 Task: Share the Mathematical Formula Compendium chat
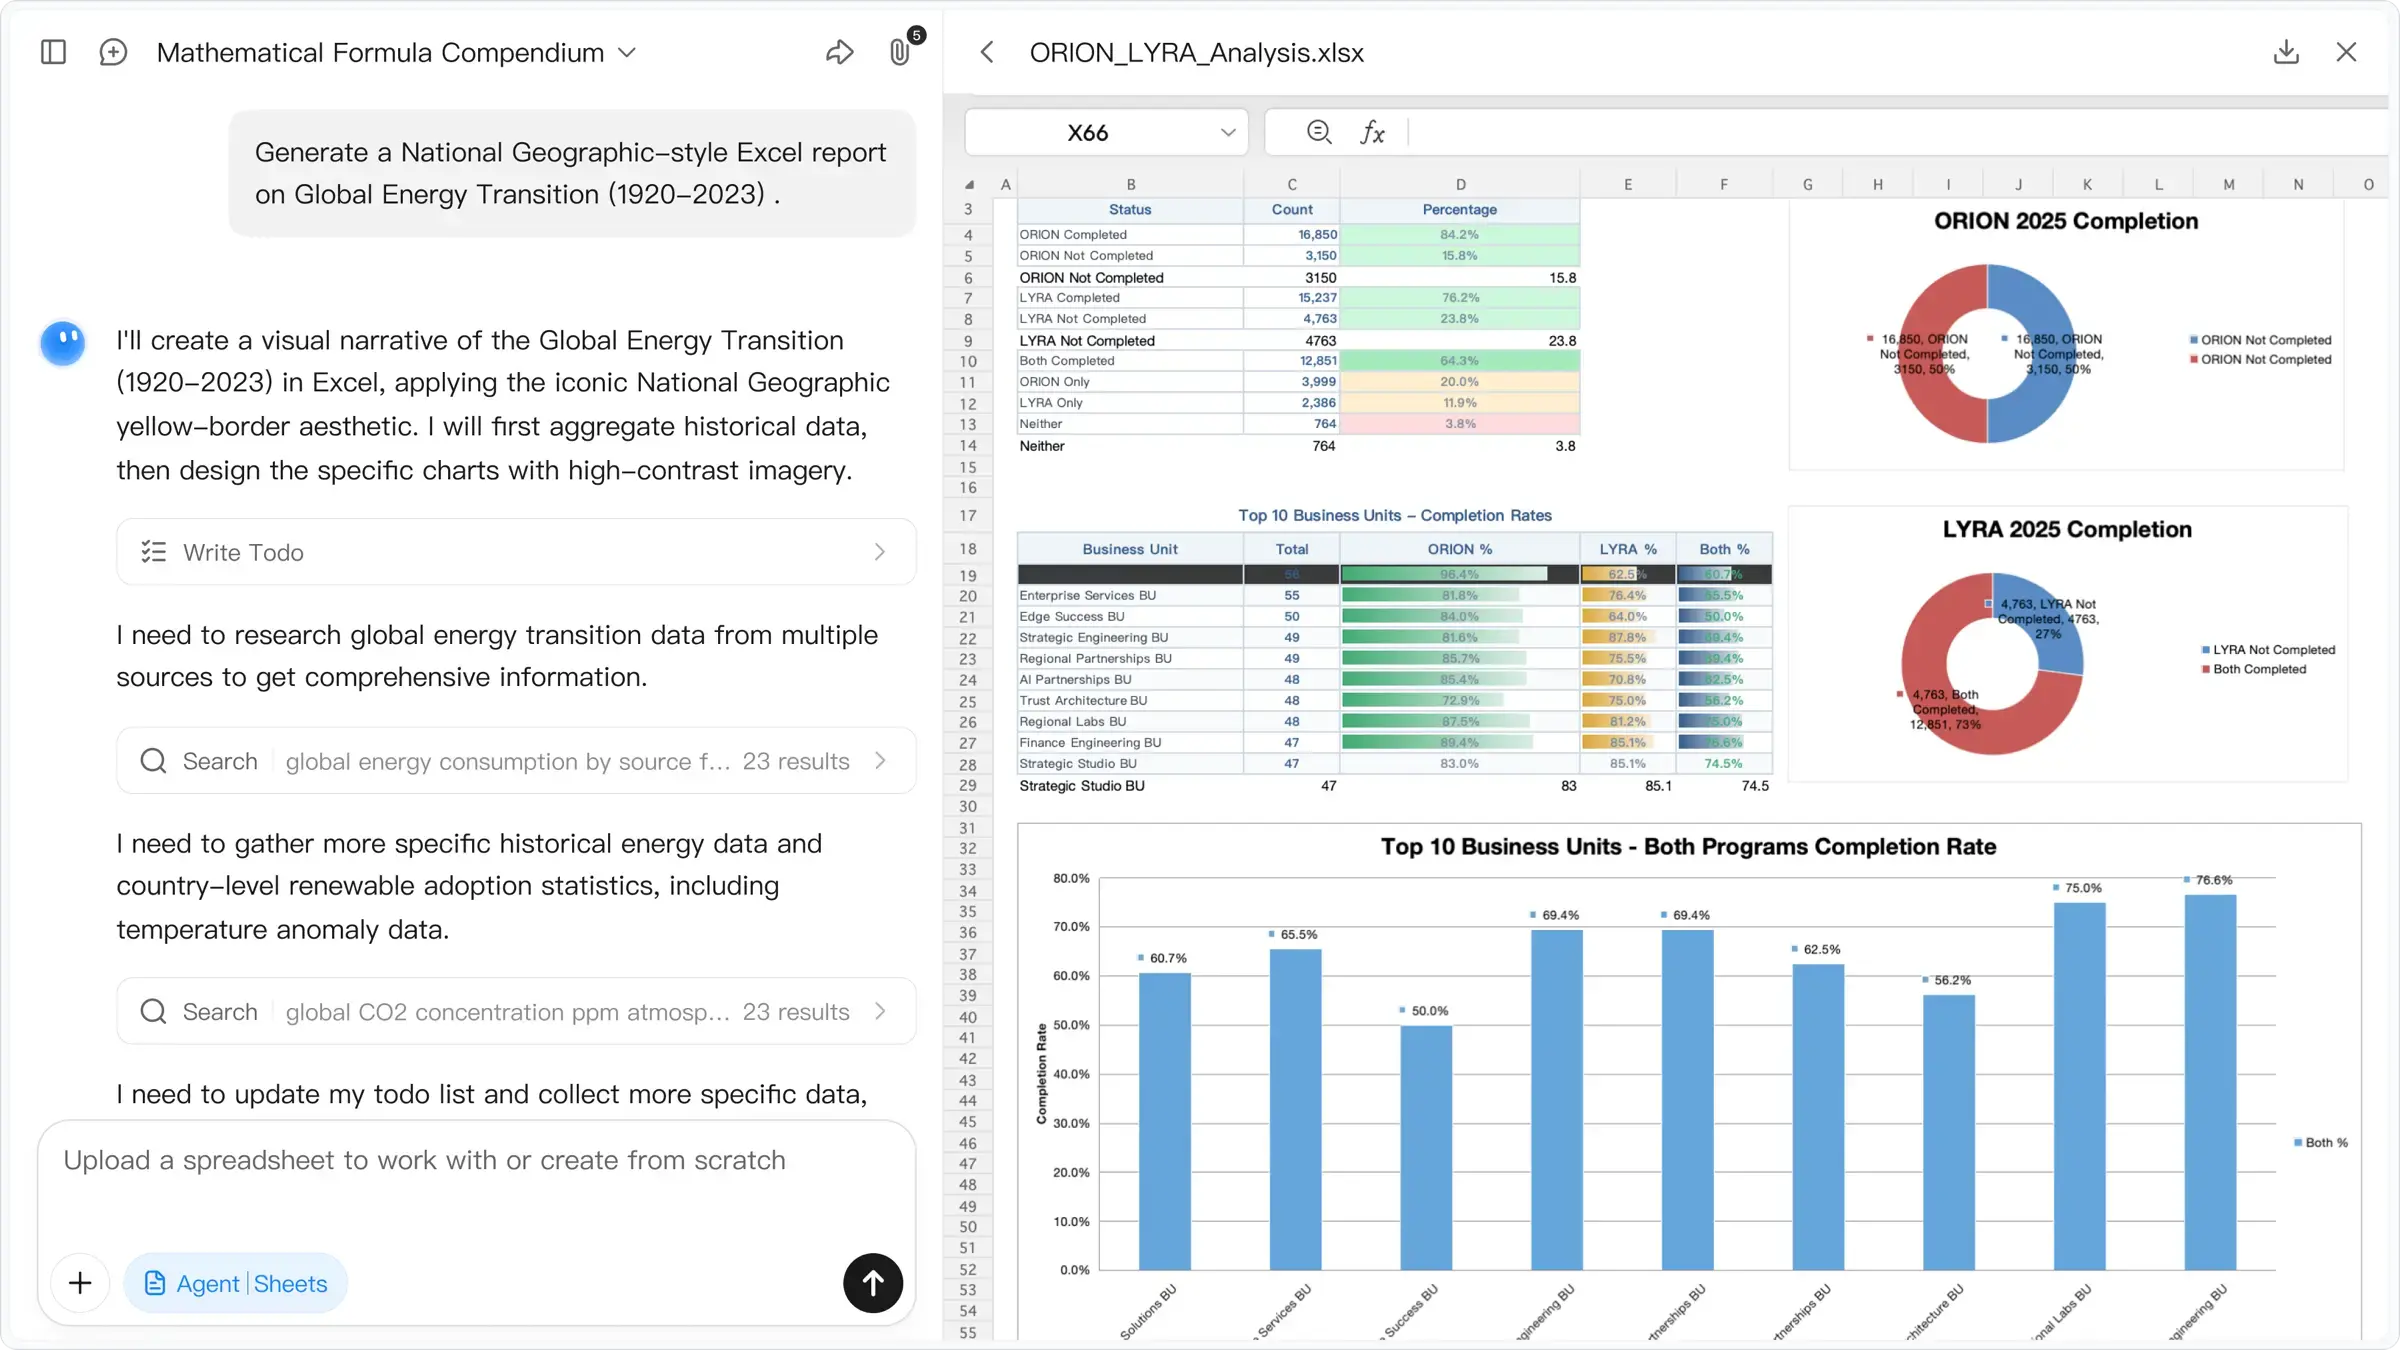click(840, 51)
